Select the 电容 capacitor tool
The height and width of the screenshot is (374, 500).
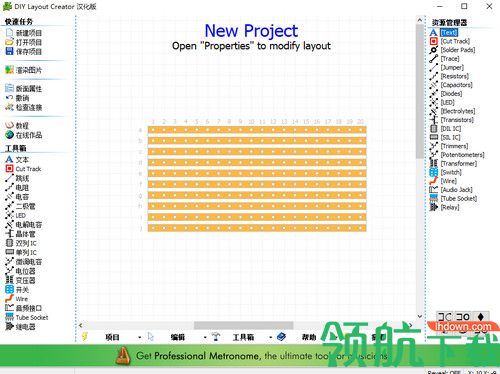17,197
